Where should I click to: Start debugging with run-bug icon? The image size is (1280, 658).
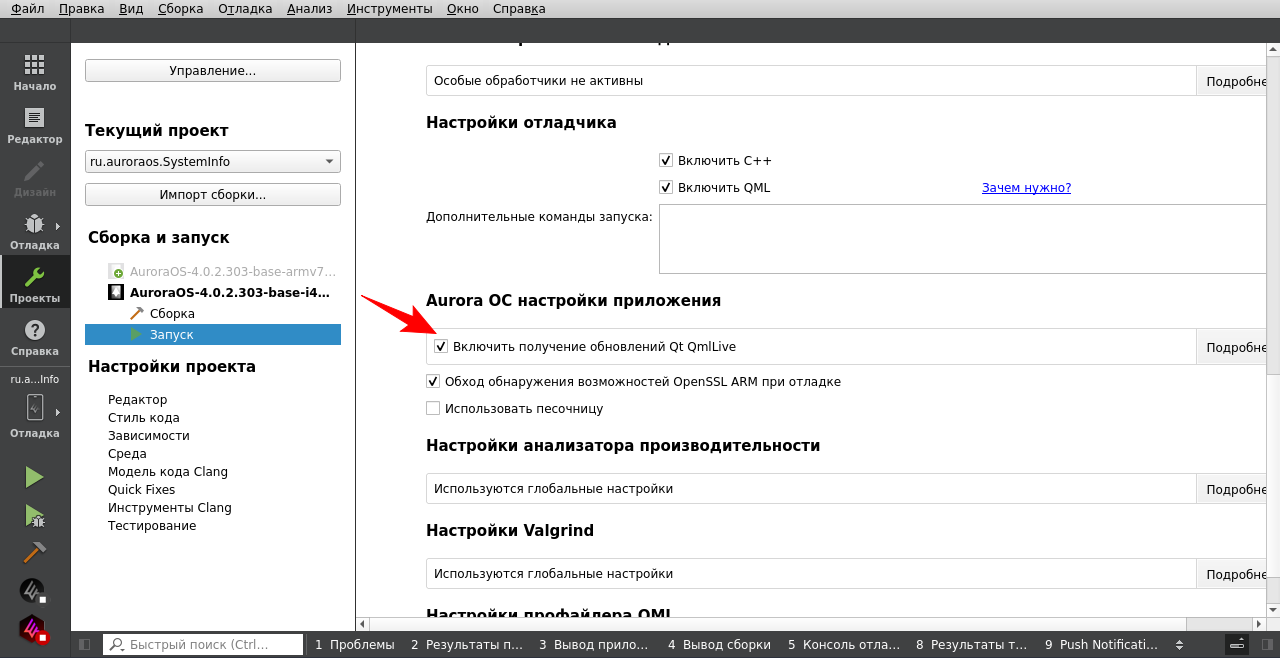pos(34,515)
